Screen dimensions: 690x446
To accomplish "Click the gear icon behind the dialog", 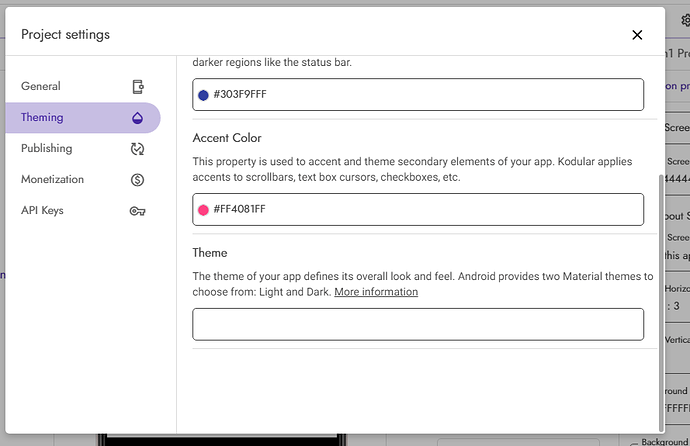I will pos(685,20).
